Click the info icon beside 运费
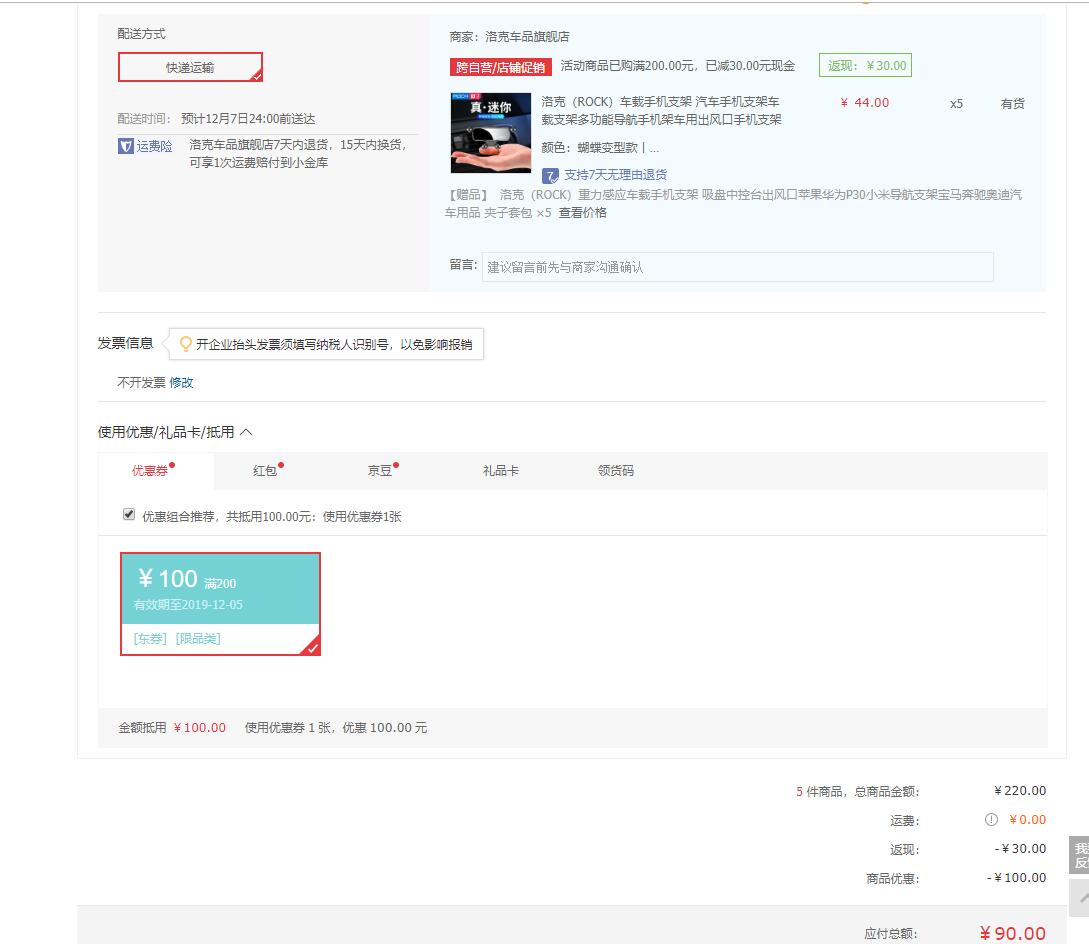Screen dimensions: 1089x944 click(991, 820)
